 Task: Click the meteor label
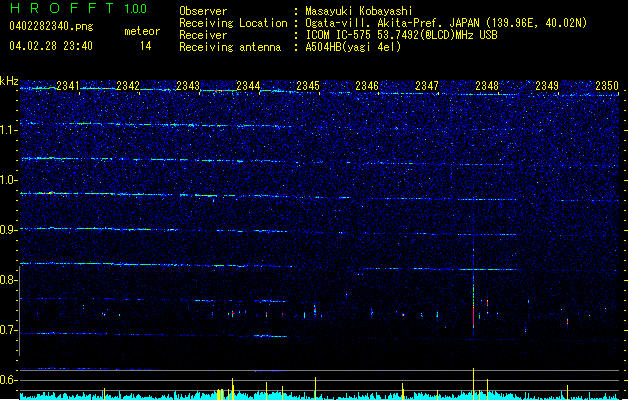pos(142,31)
